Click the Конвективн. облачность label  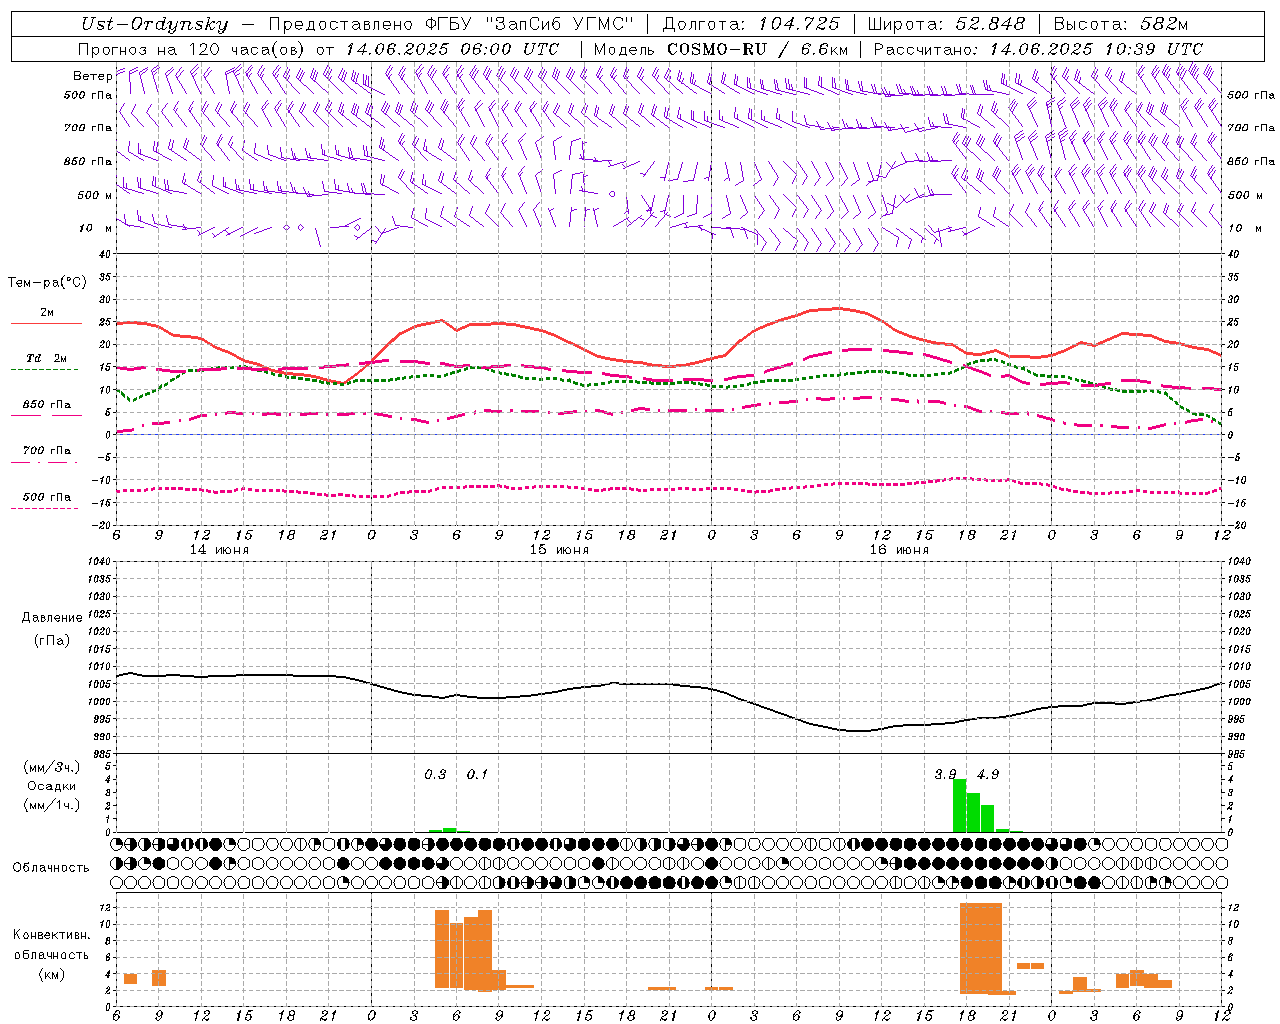[51, 945]
